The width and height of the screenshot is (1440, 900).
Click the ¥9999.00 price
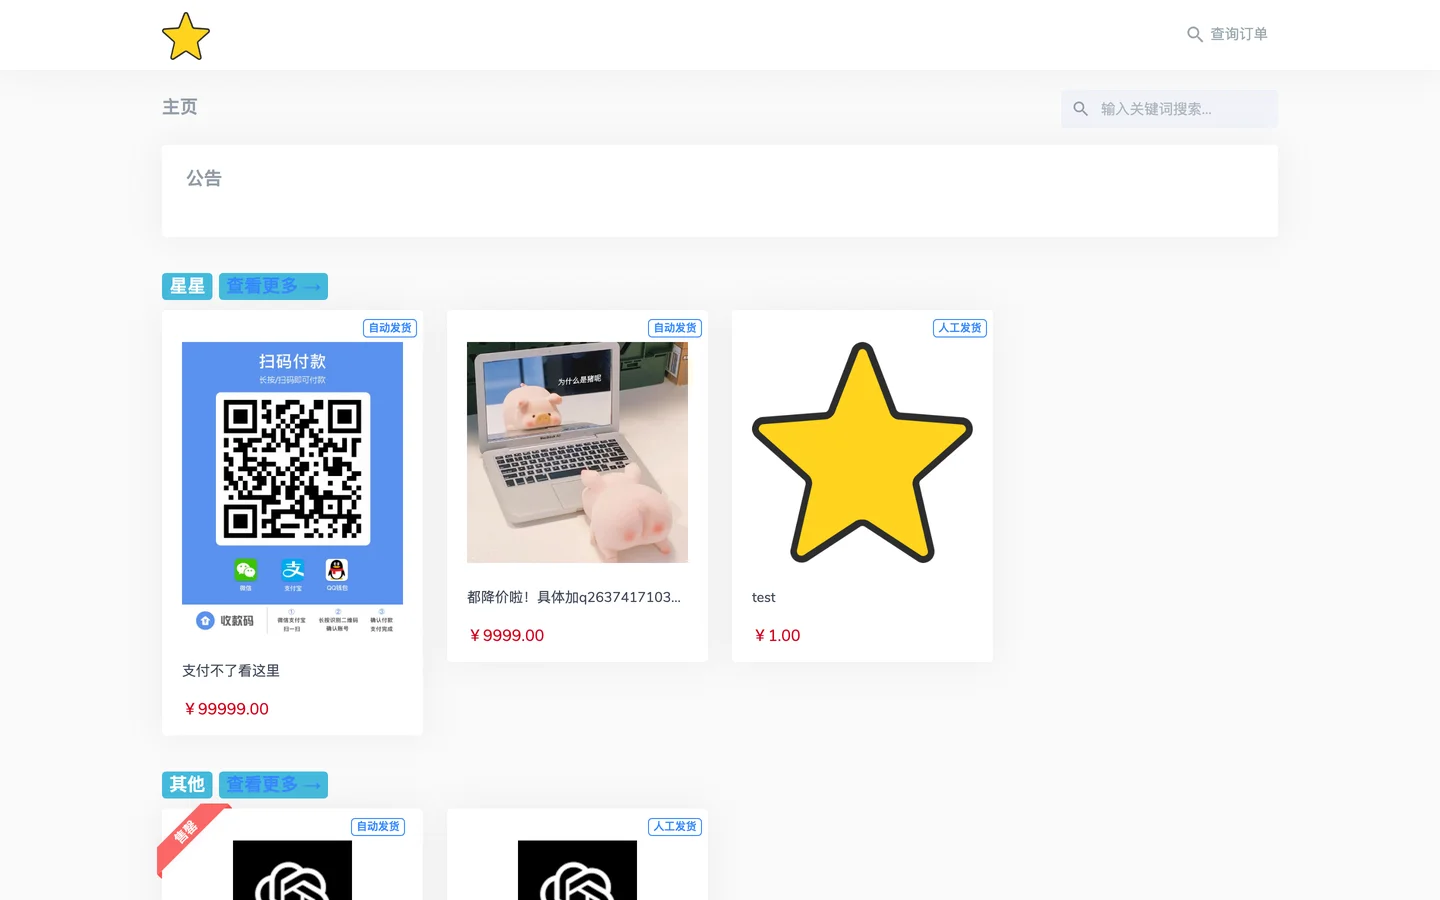click(x=506, y=636)
